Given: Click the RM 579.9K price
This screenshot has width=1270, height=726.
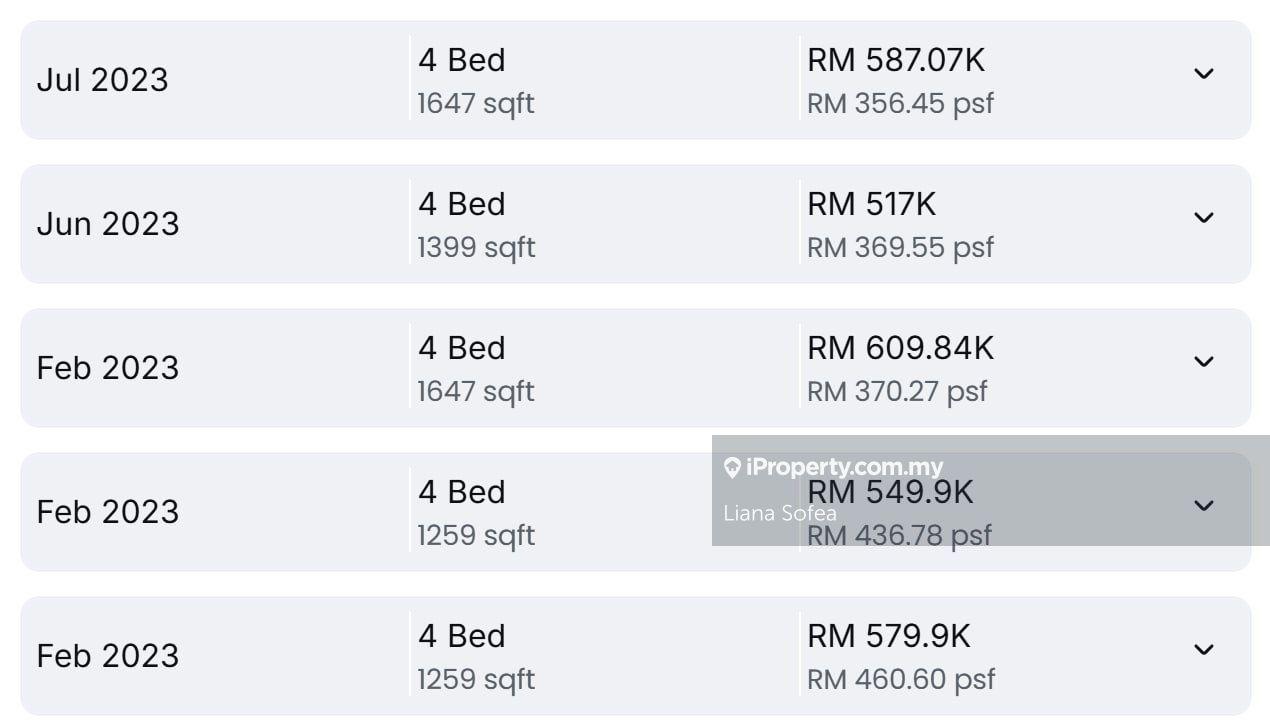Looking at the screenshot, I should coord(889,636).
